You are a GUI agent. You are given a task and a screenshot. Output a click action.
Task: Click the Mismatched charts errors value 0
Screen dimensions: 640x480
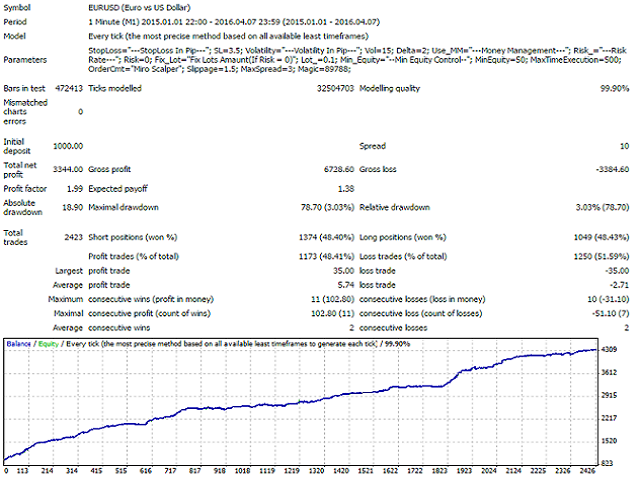[80, 112]
